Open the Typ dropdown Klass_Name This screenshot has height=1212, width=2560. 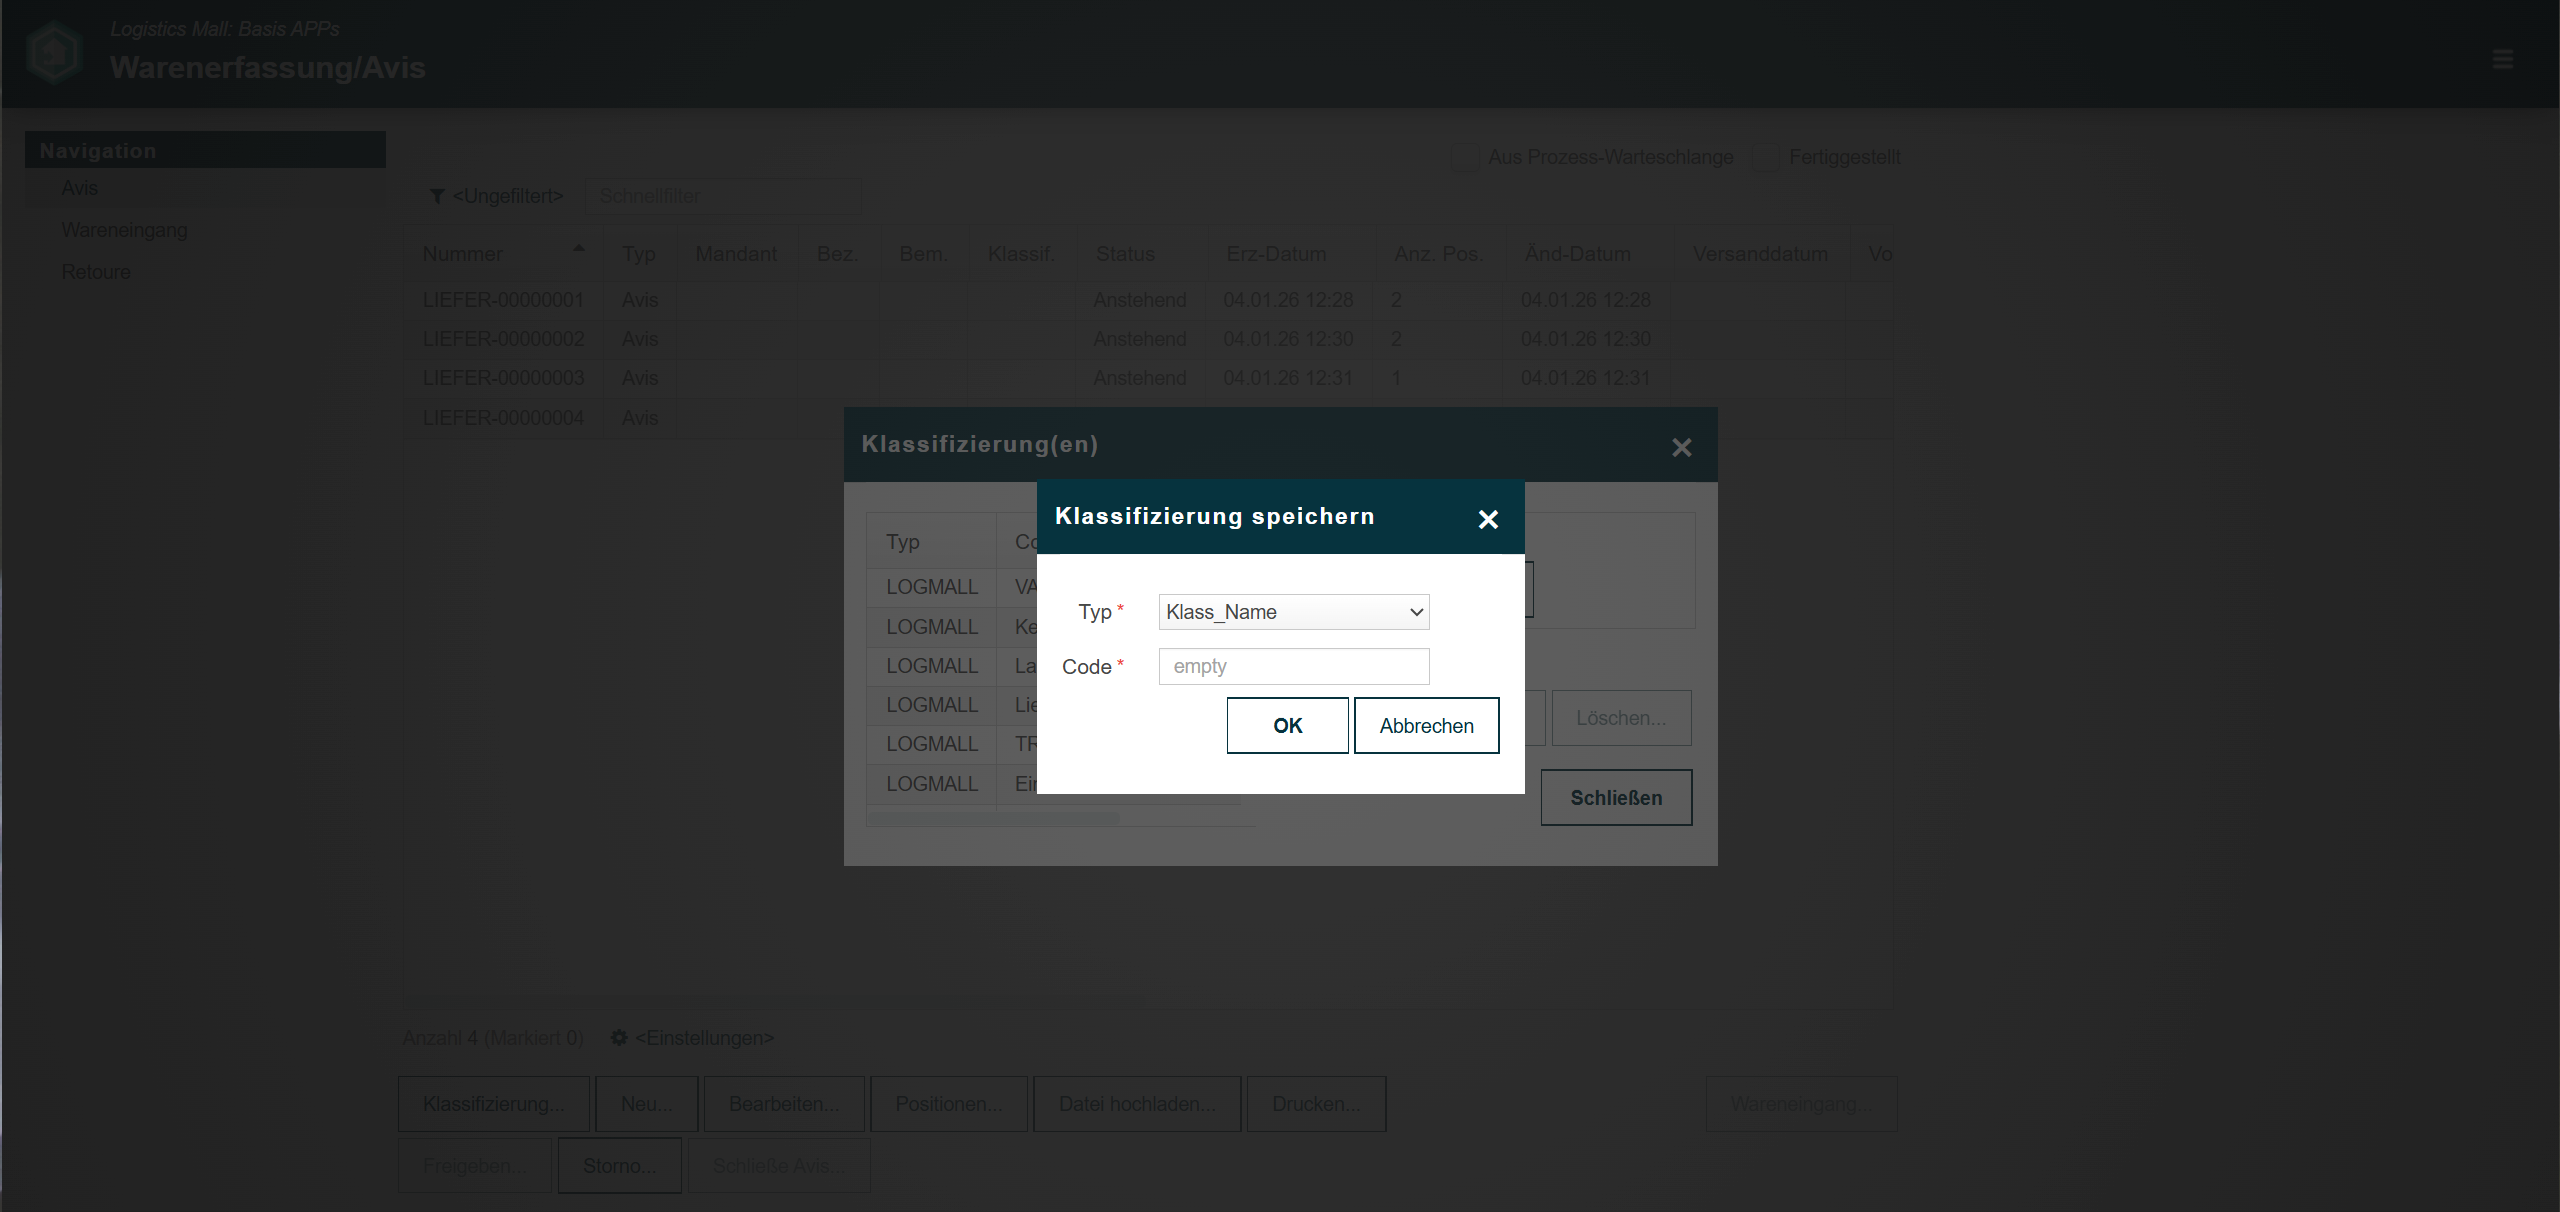tap(1293, 612)
